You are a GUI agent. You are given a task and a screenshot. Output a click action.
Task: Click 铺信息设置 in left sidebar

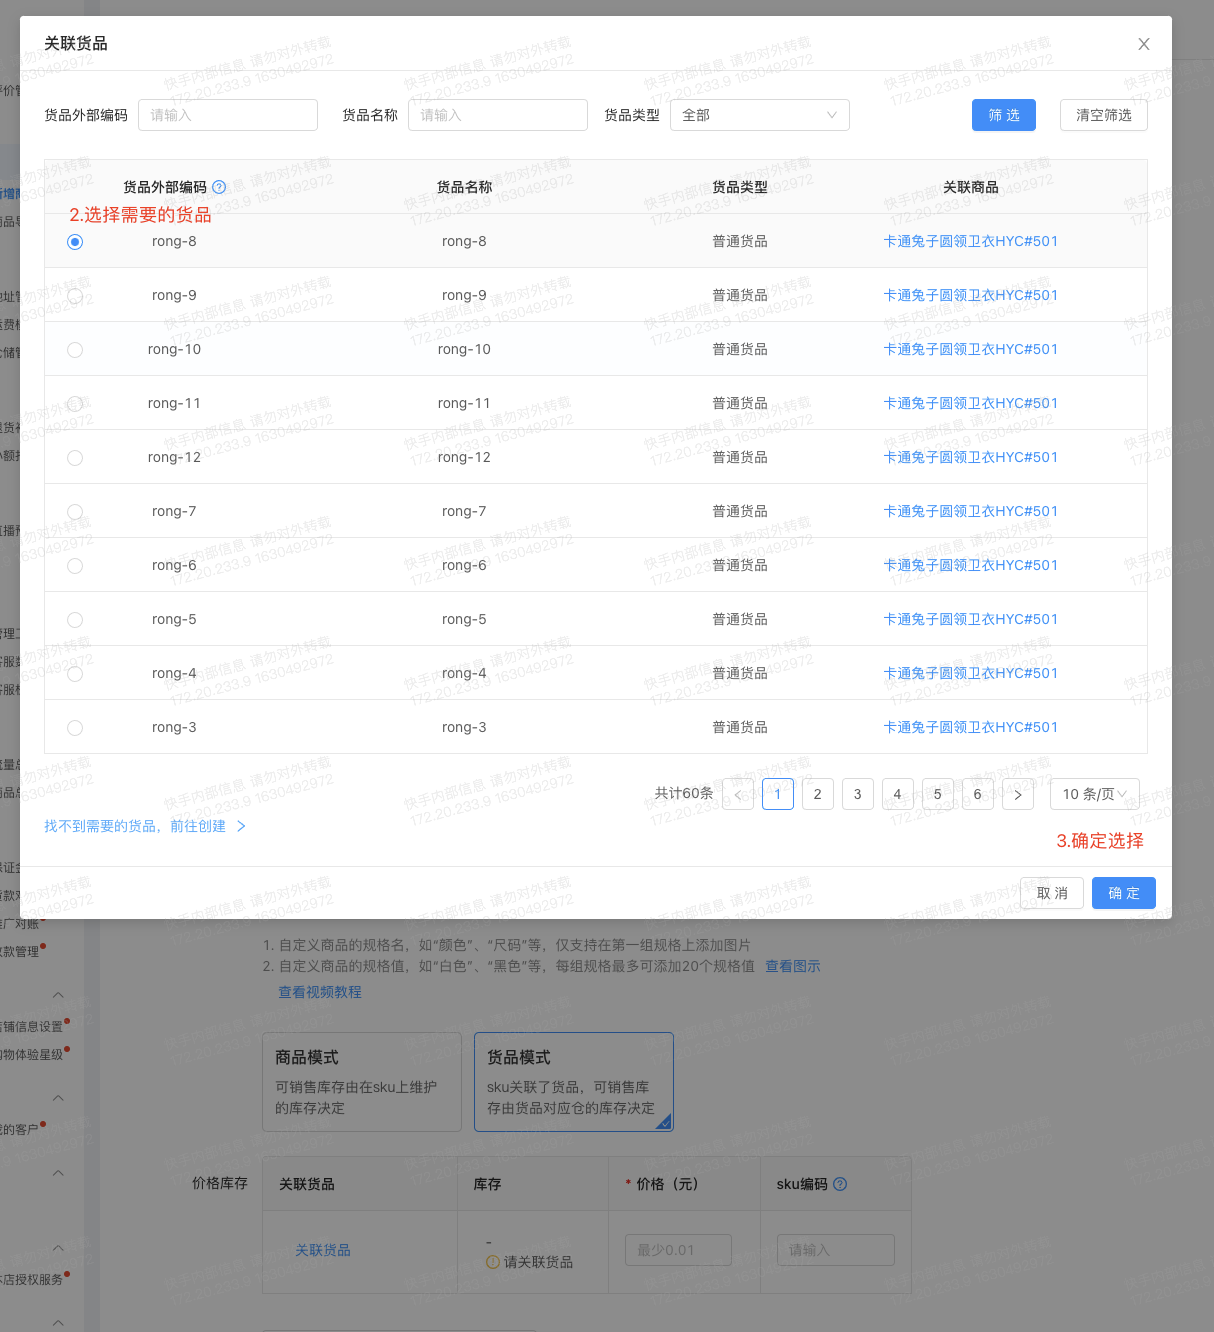click(32, 1026)
